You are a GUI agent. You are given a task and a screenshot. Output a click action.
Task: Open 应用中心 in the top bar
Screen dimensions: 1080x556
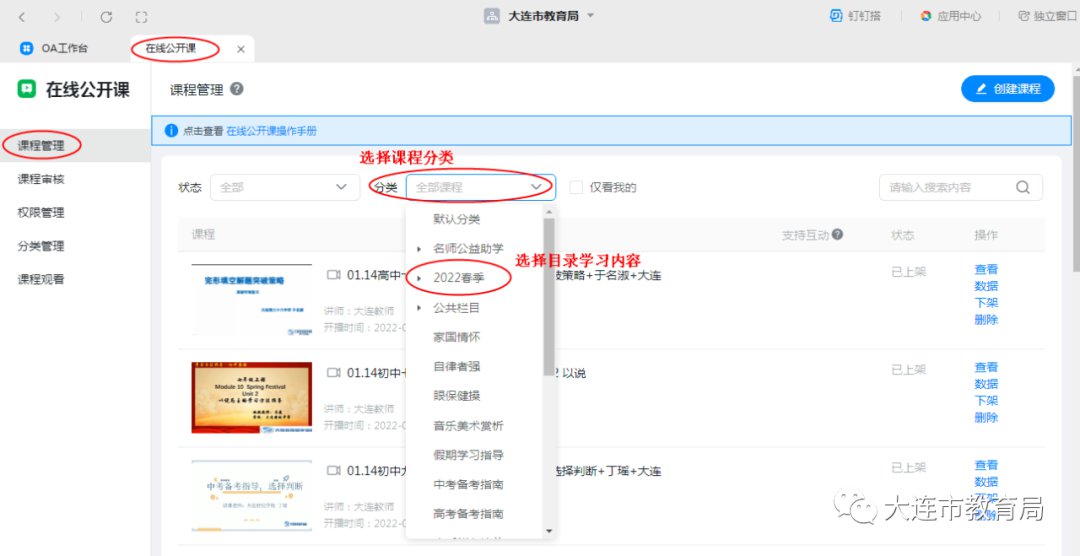(950, 16)
